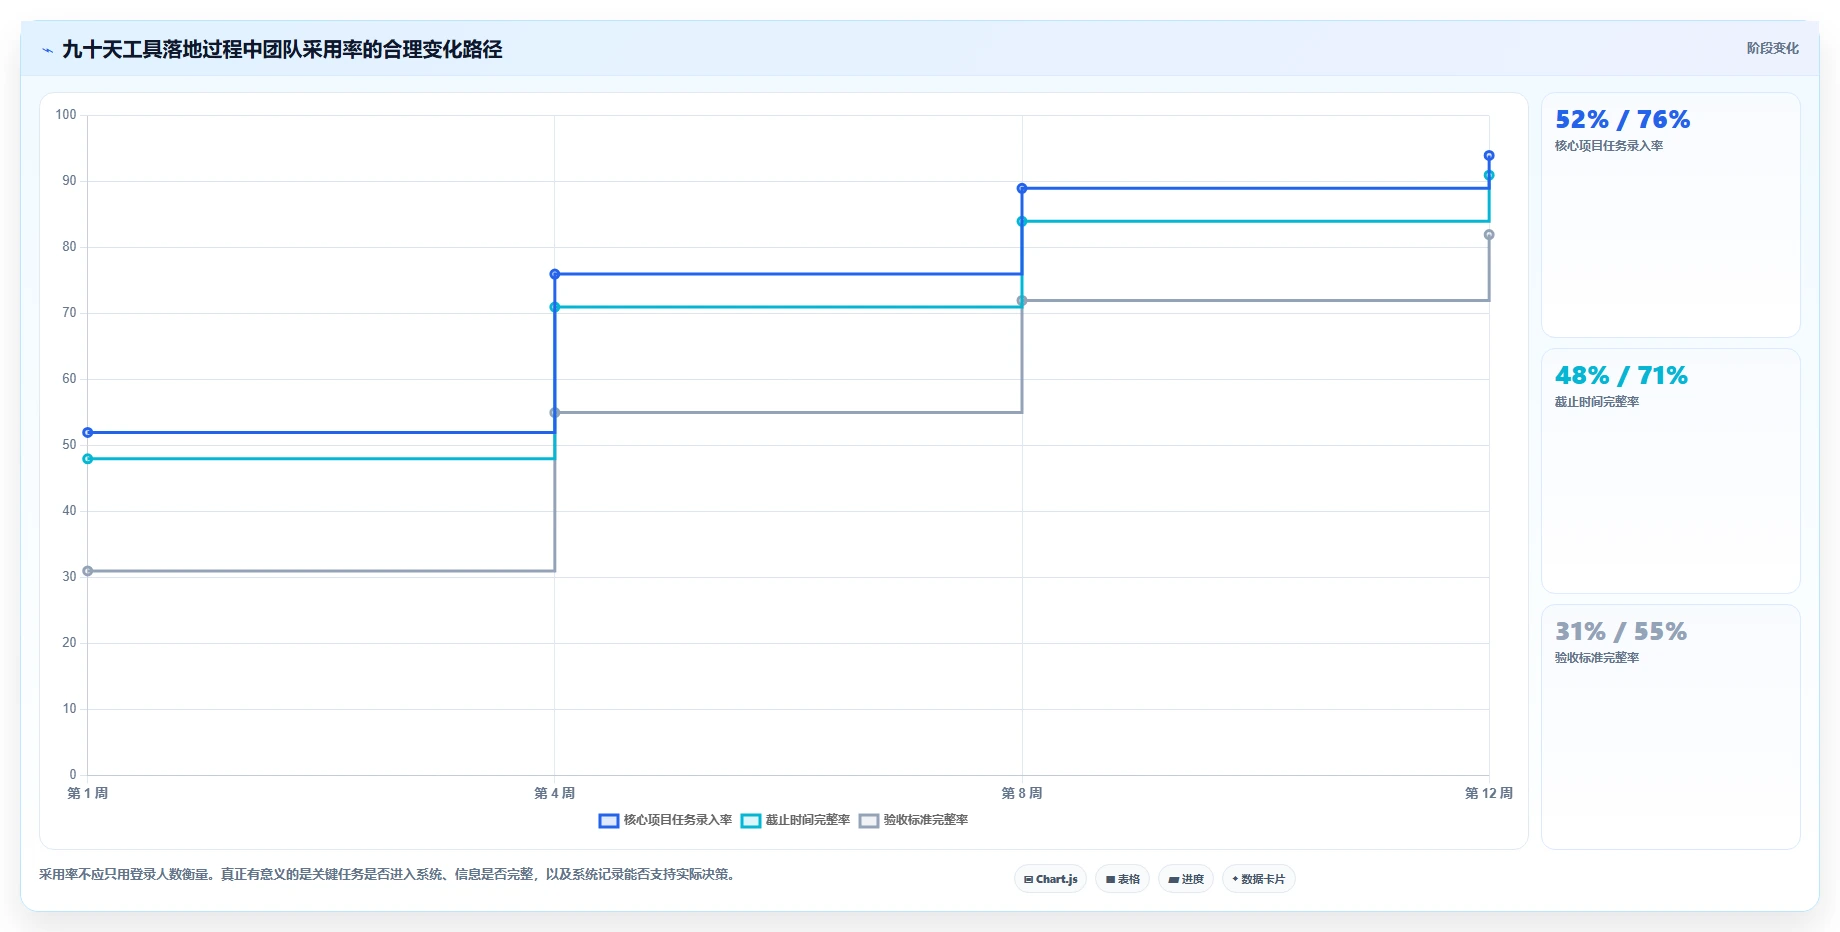Click the dashboard title 九十天工具落地过程中团队采用率的合理变化路径

click(x=282, y=49)
